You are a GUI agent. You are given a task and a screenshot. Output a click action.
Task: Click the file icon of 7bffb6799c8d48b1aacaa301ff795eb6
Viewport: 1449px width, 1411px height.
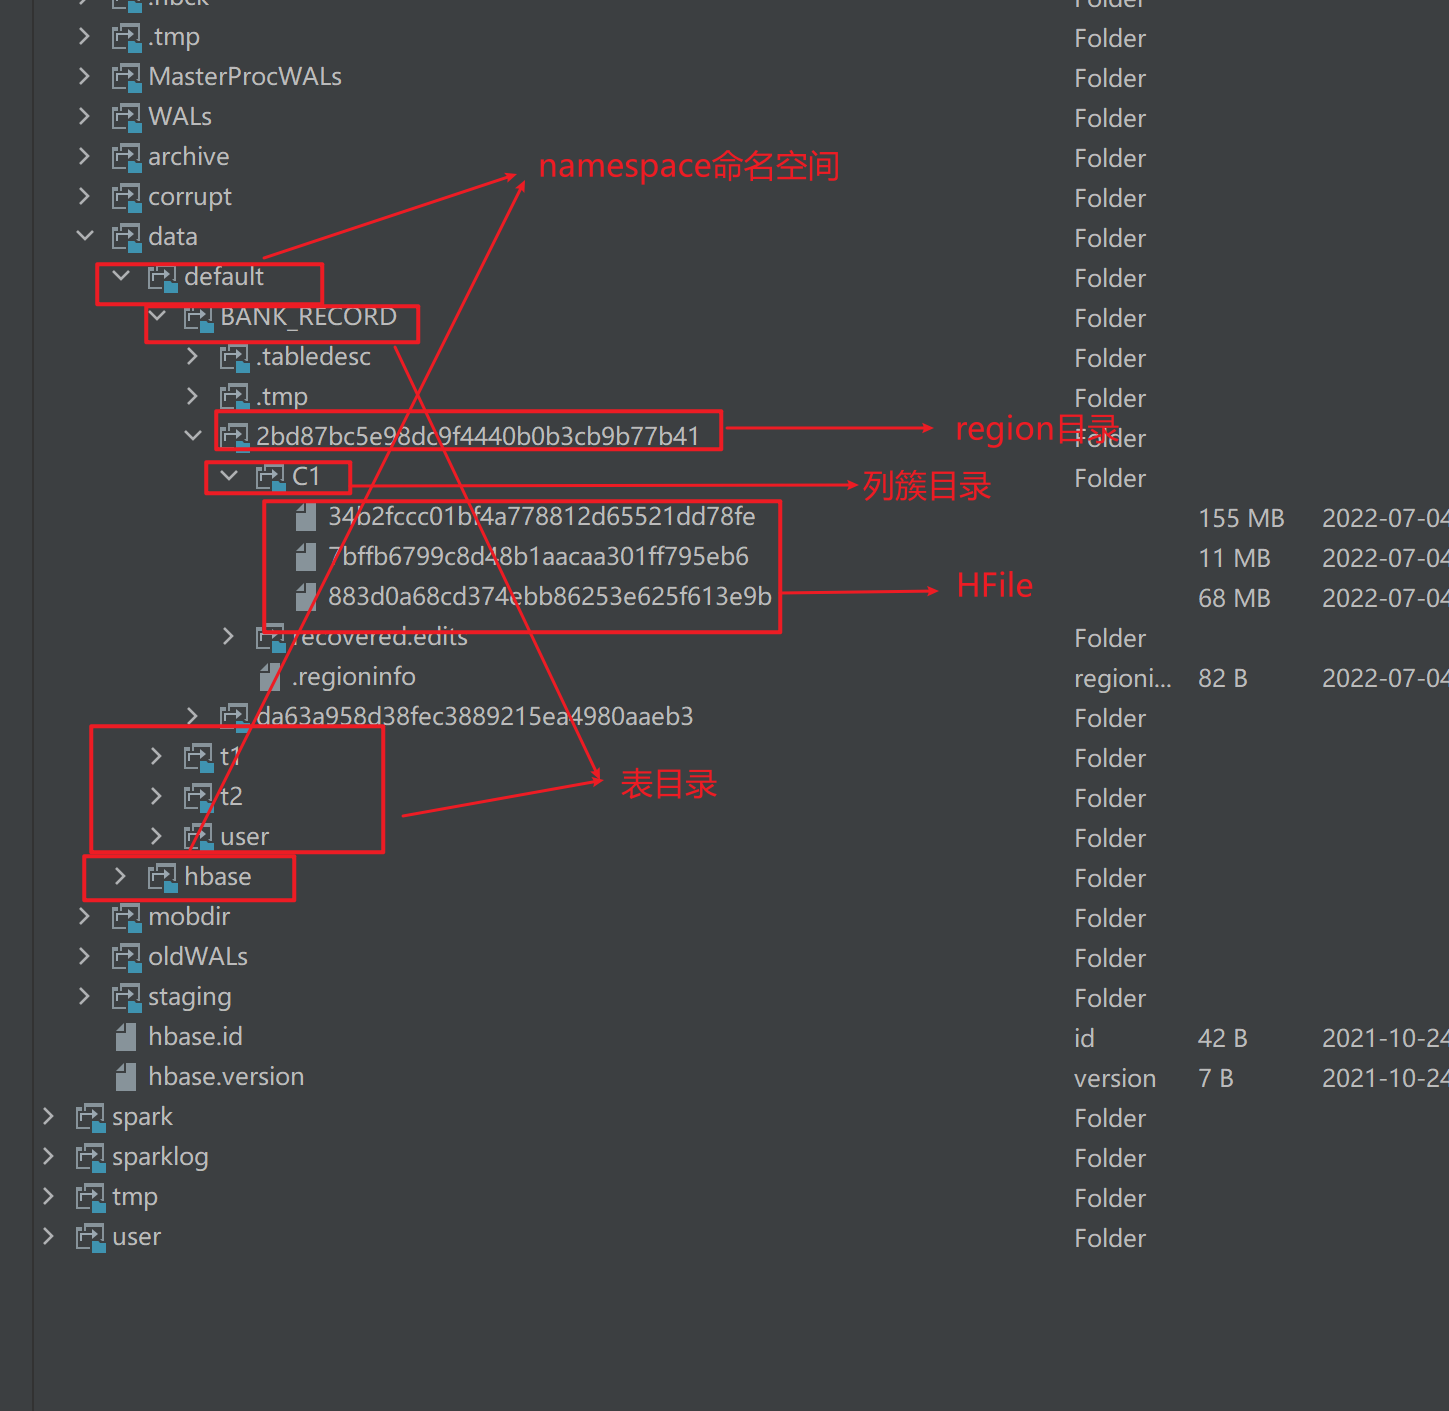(x=307, y=557)
